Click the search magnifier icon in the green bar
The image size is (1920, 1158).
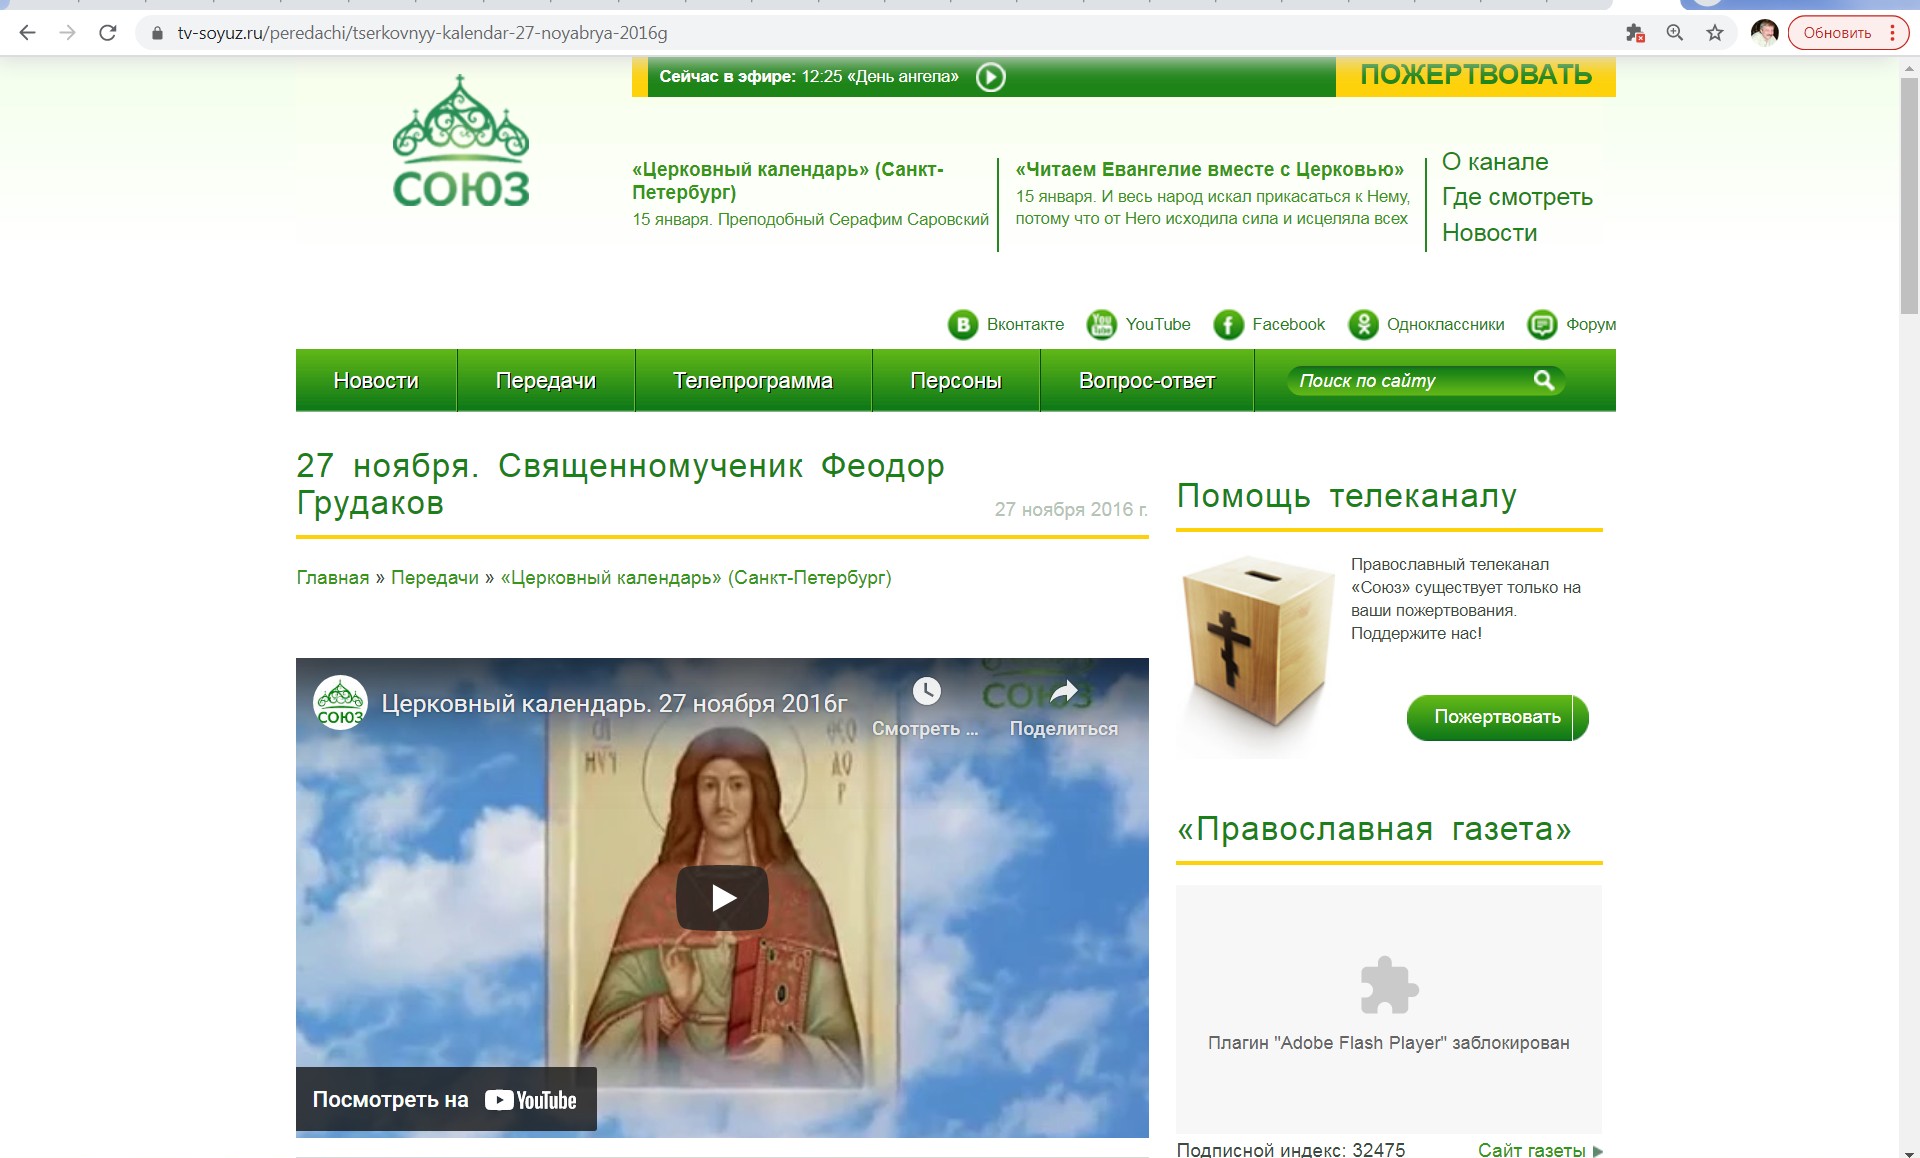(x=1544, y=380)
